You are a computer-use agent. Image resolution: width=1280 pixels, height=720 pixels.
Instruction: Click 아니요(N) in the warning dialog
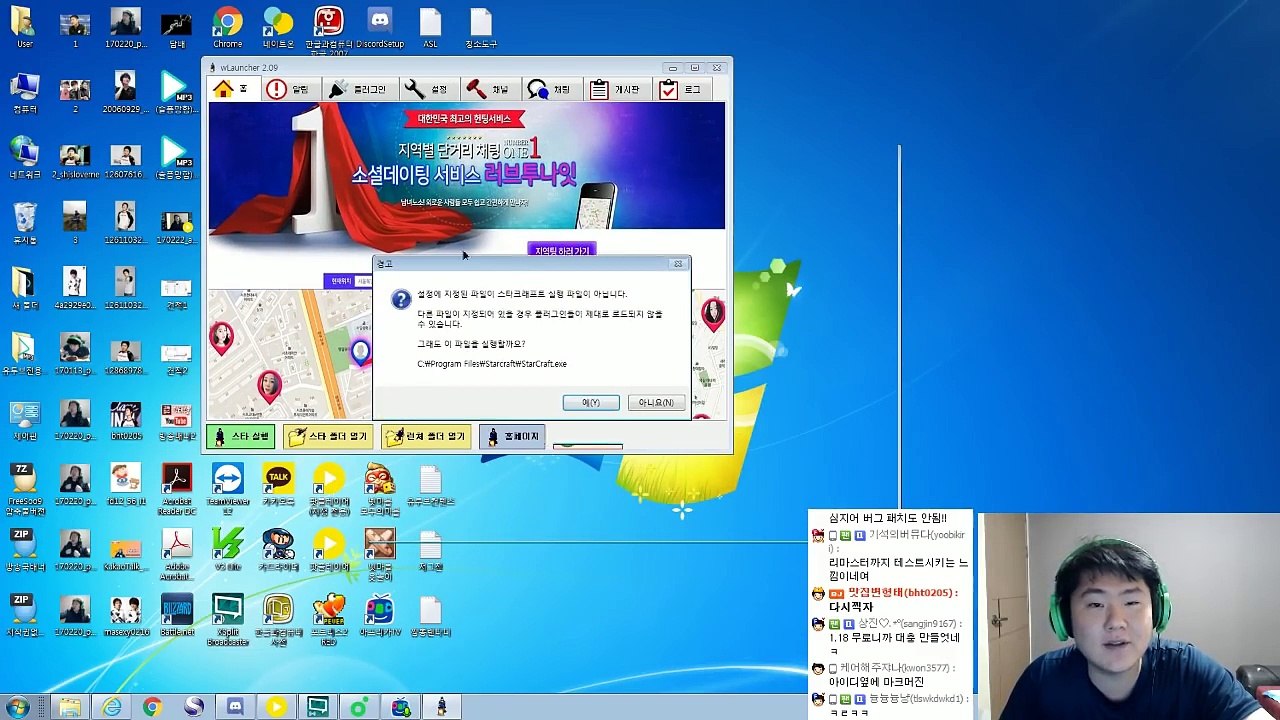coord(656,402)
